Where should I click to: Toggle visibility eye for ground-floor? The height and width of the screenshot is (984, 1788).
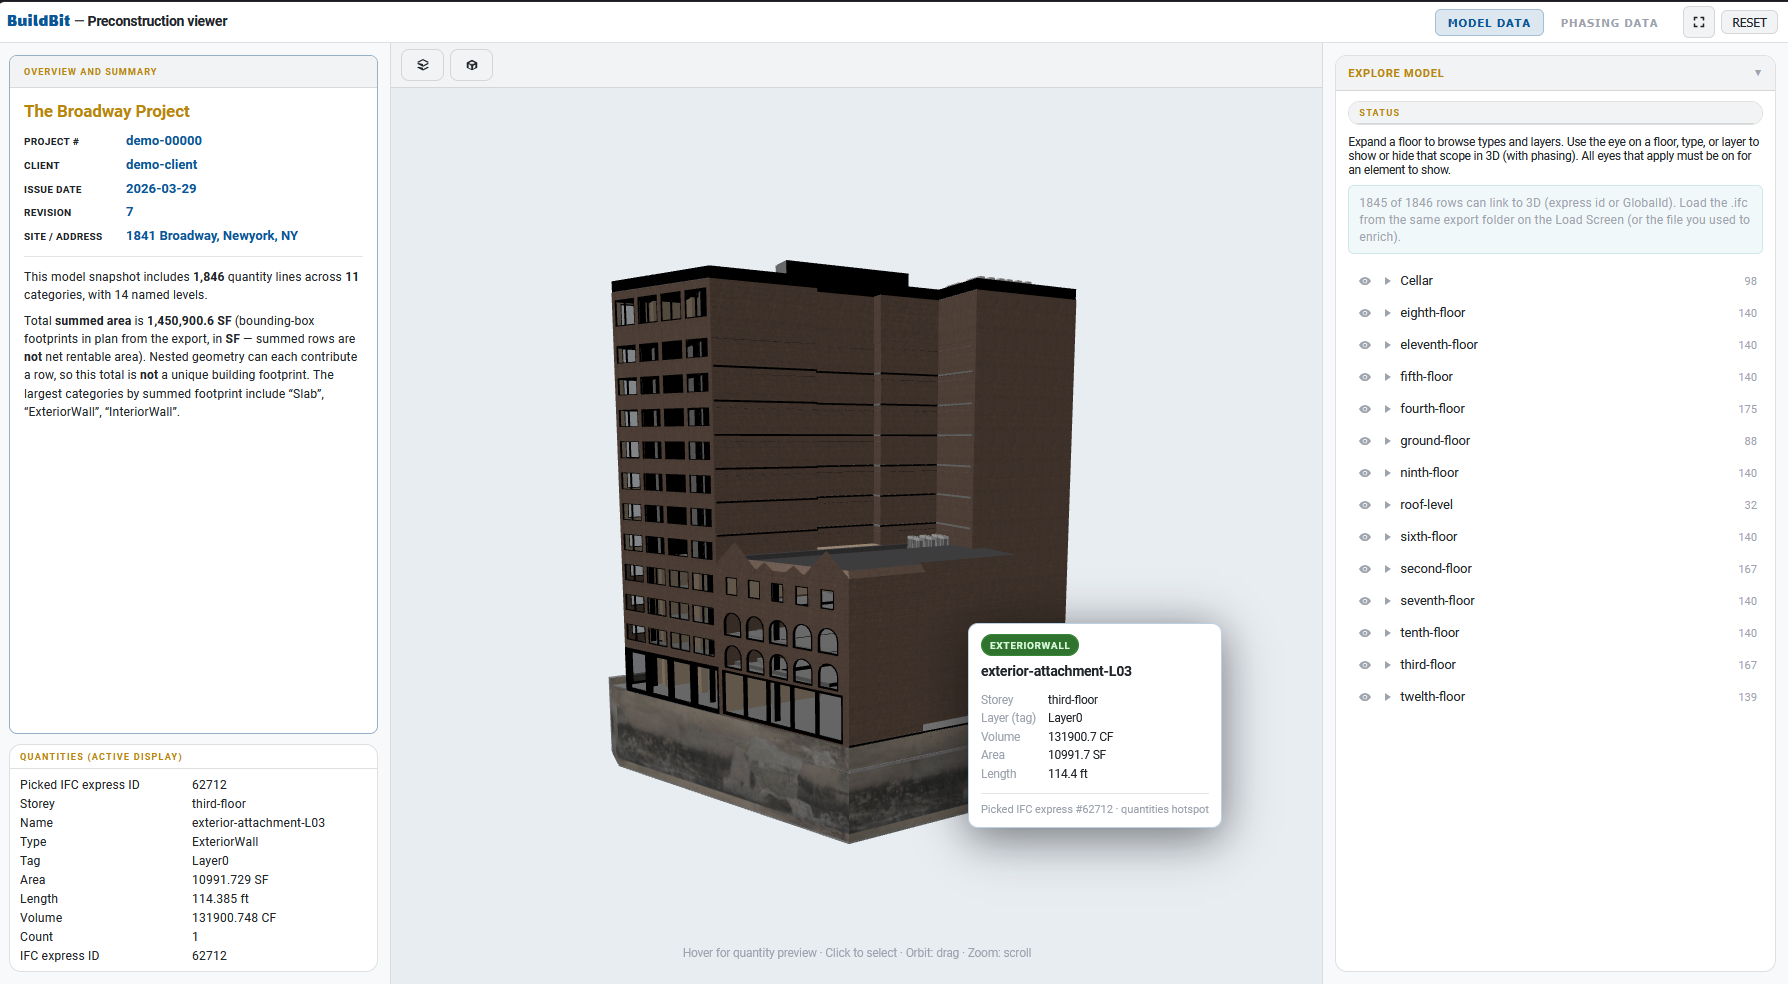1364,441
